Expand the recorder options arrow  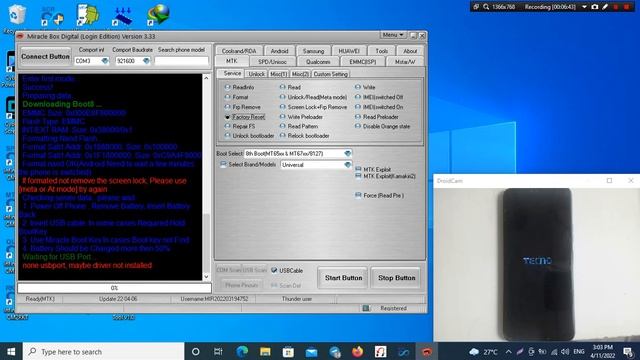[584, 7]
